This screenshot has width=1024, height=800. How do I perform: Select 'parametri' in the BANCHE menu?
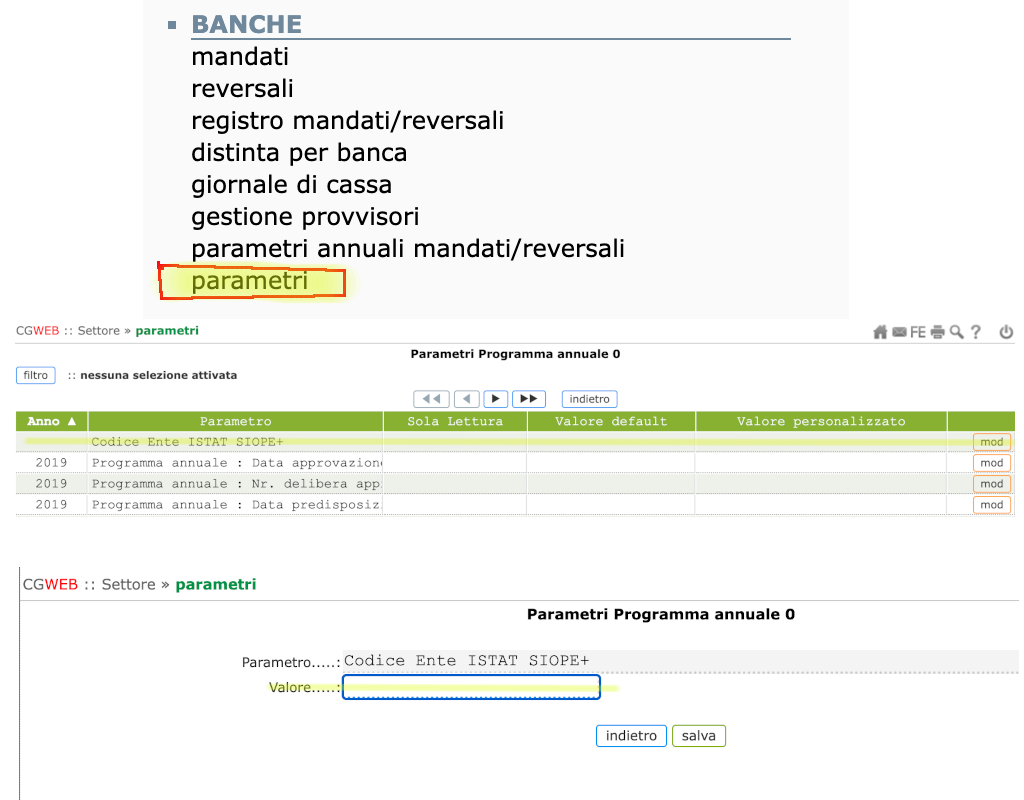point(250,282)
